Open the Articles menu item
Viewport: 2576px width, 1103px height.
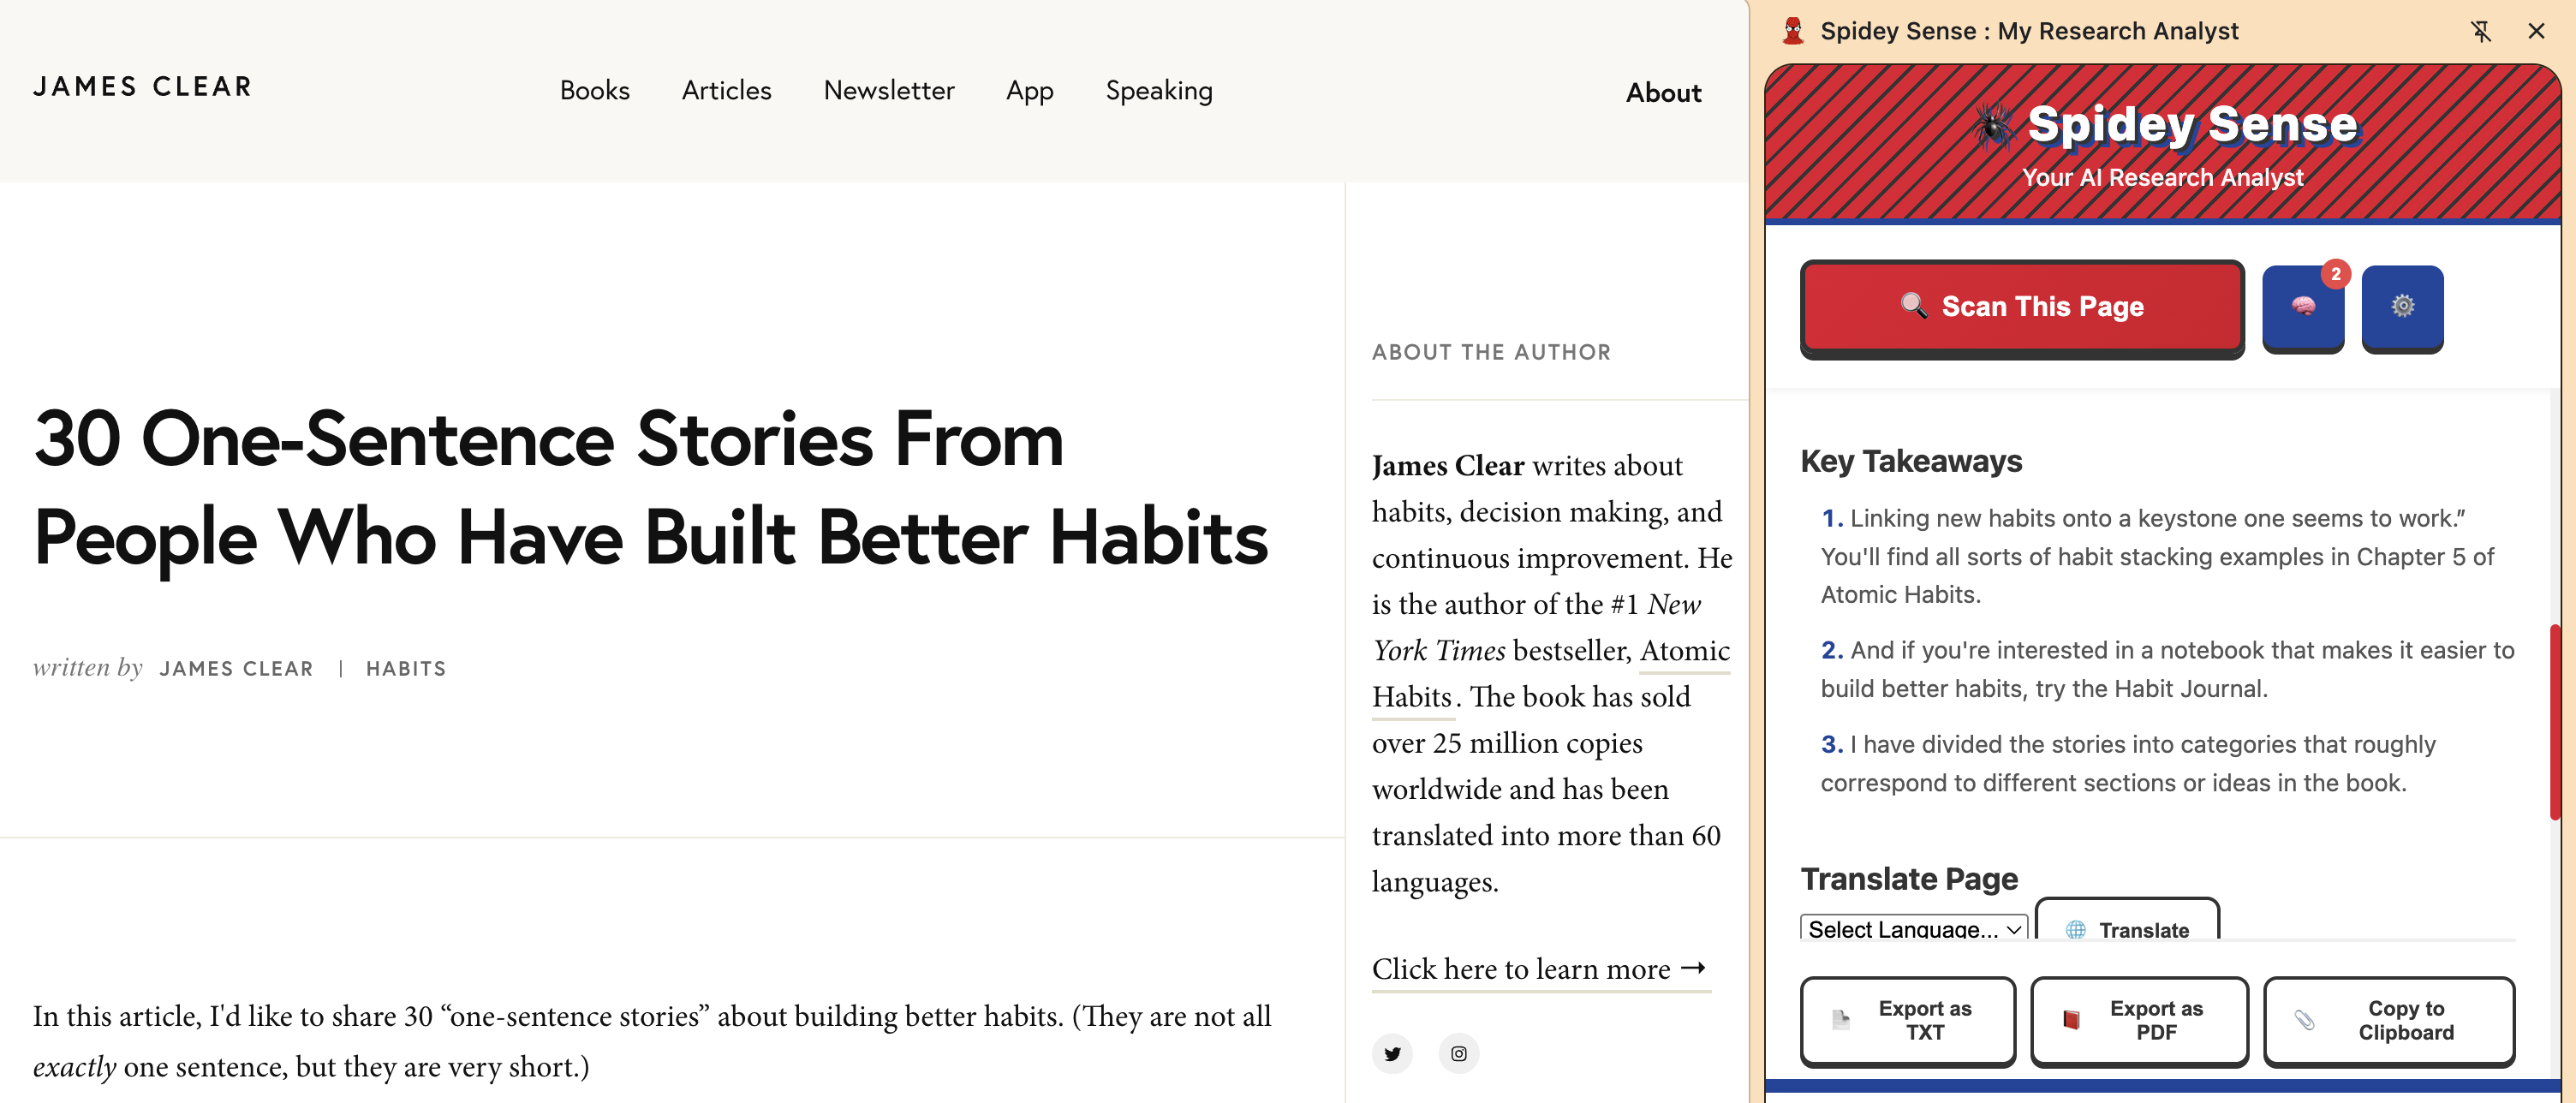click(x=726, y=90)
